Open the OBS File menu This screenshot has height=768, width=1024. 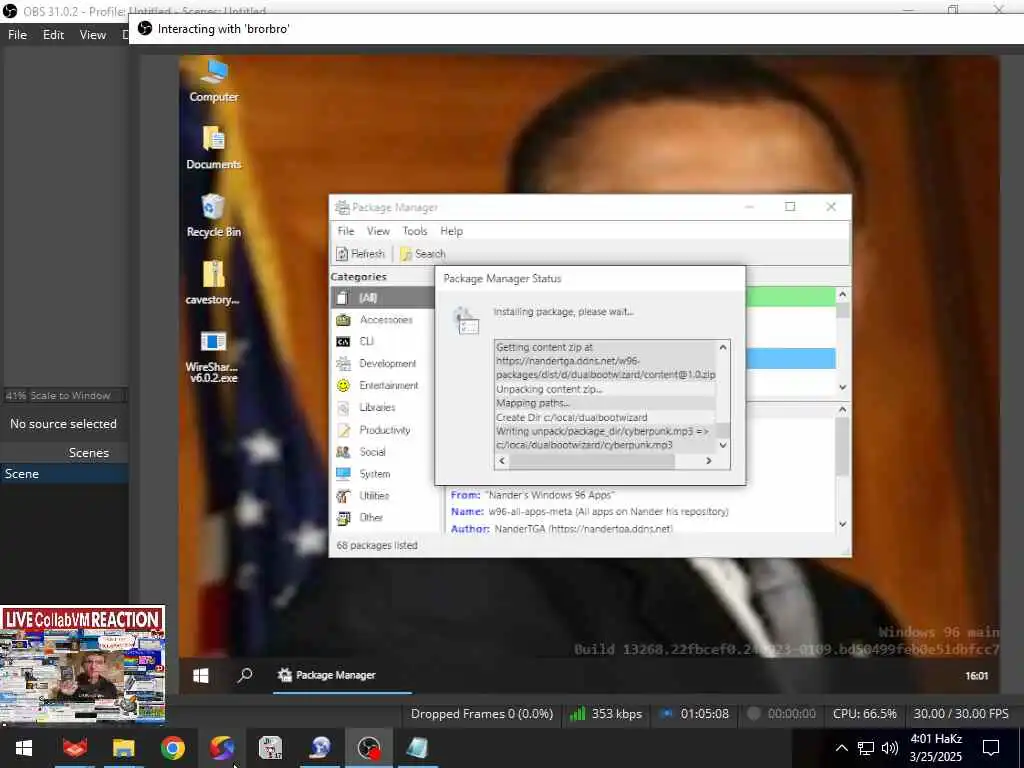click(17, 35)
